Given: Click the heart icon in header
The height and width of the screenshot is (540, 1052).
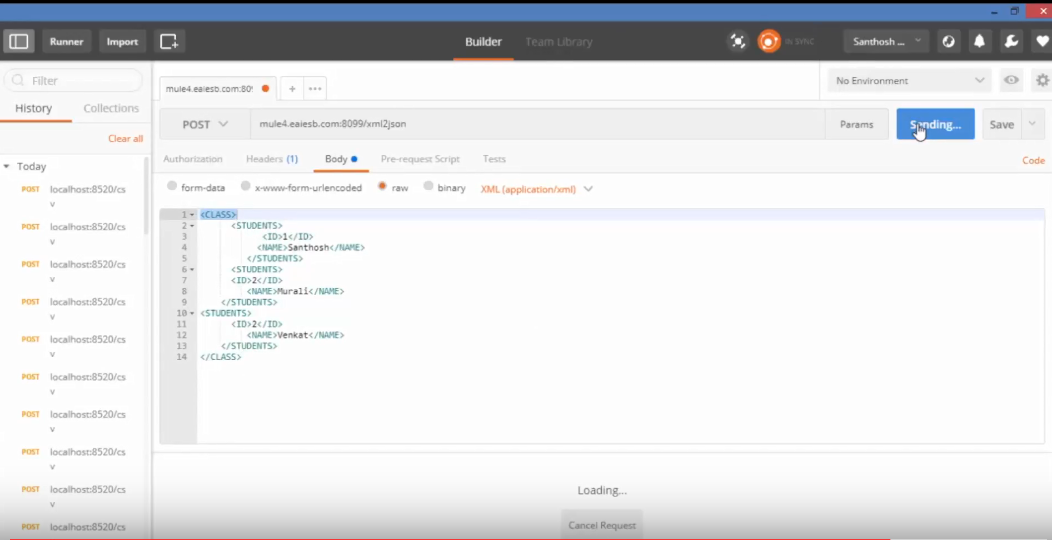Looking at the screenshot, I should click(1041, 41).
